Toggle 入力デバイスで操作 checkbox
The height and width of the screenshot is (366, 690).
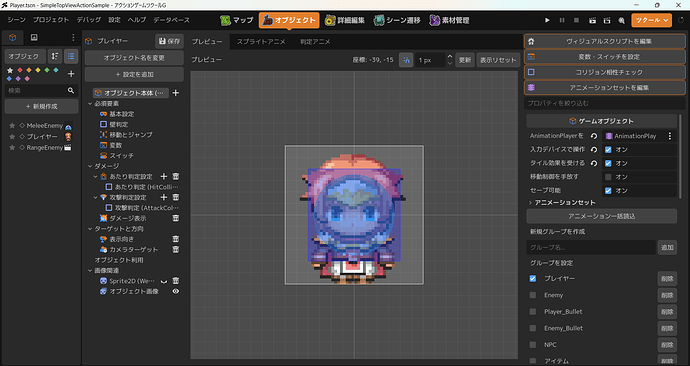608,150
